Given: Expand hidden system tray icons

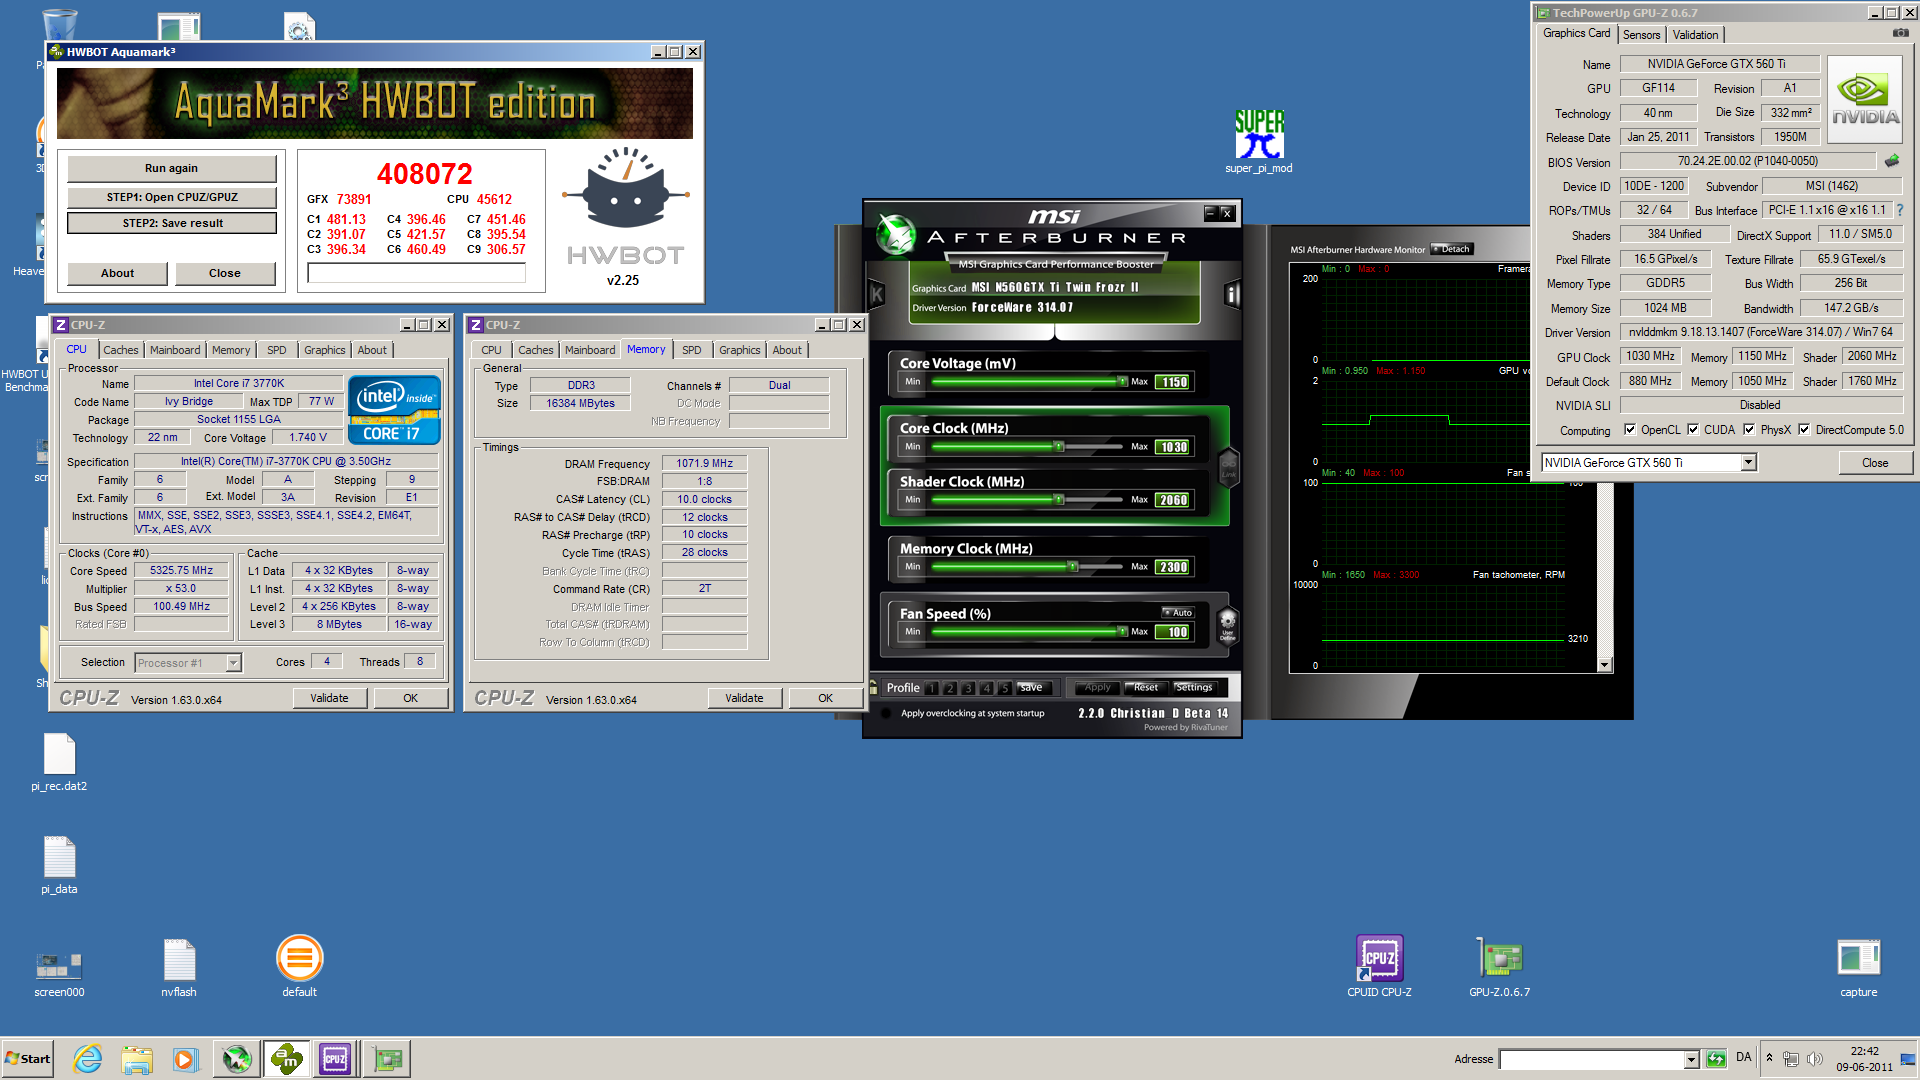Looking at the screenshot, I should (1769, 1058).
